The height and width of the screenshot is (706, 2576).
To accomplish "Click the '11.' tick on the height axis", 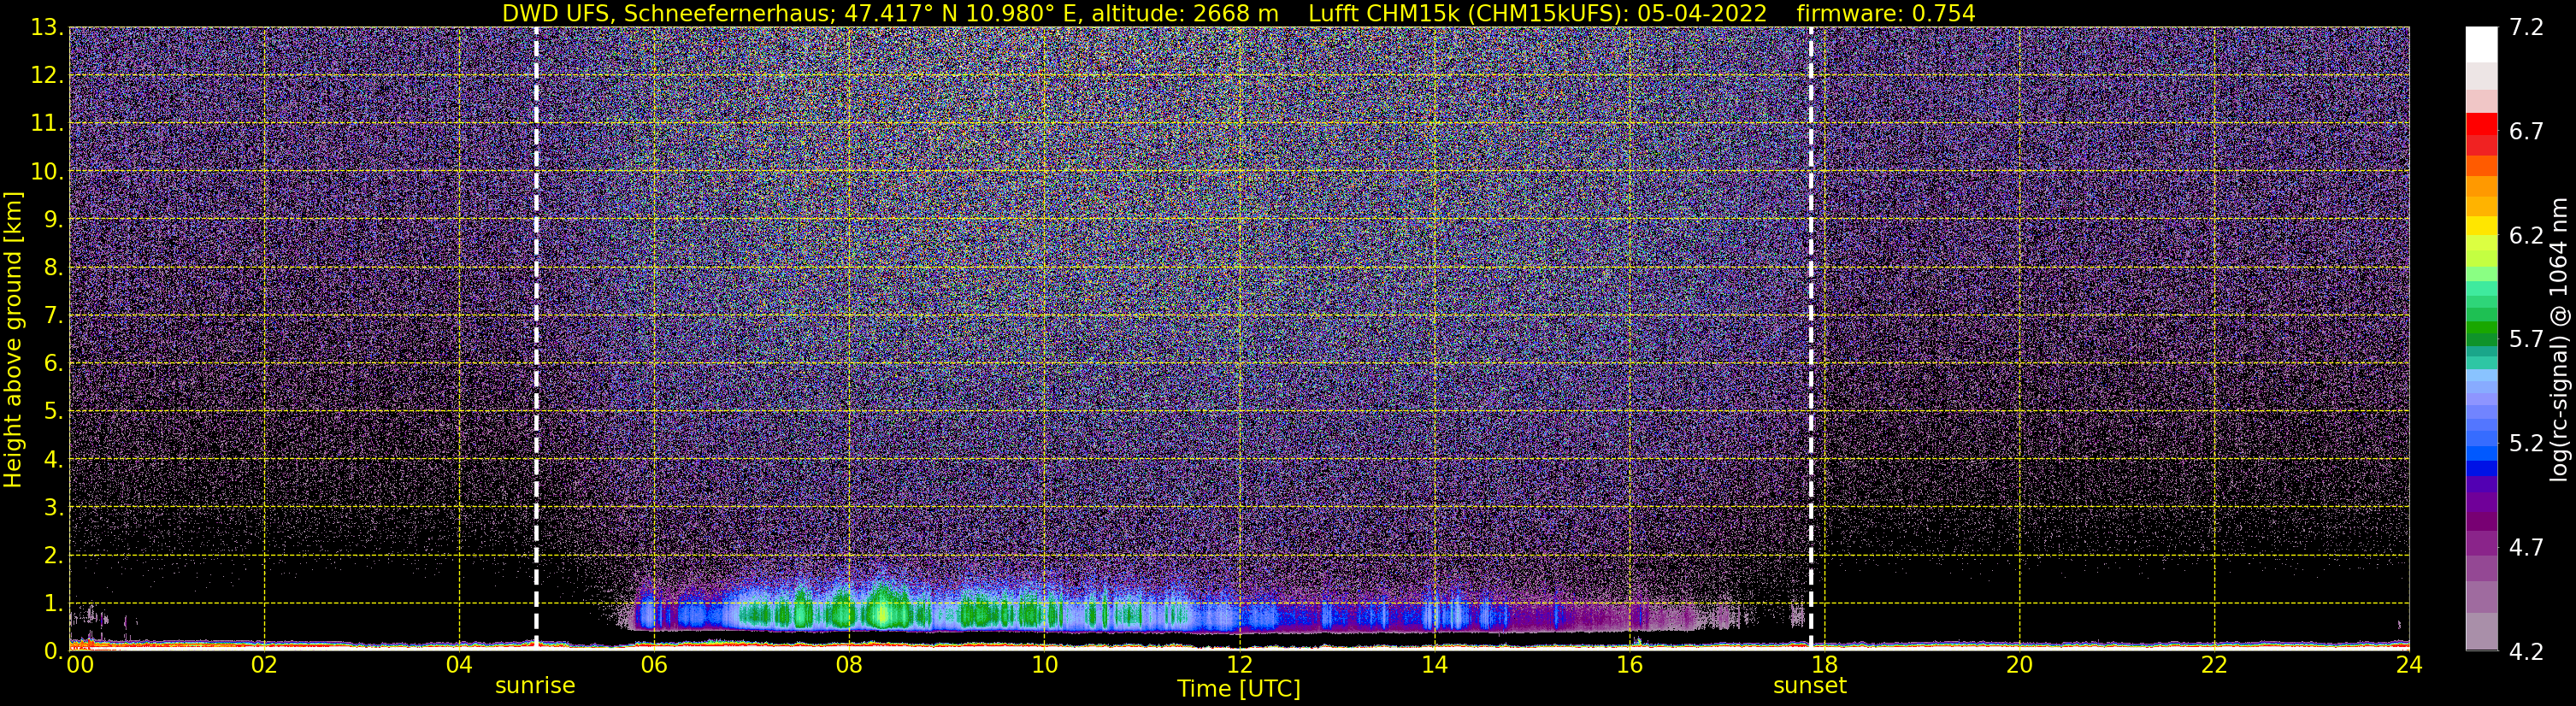I will (47, 124).
